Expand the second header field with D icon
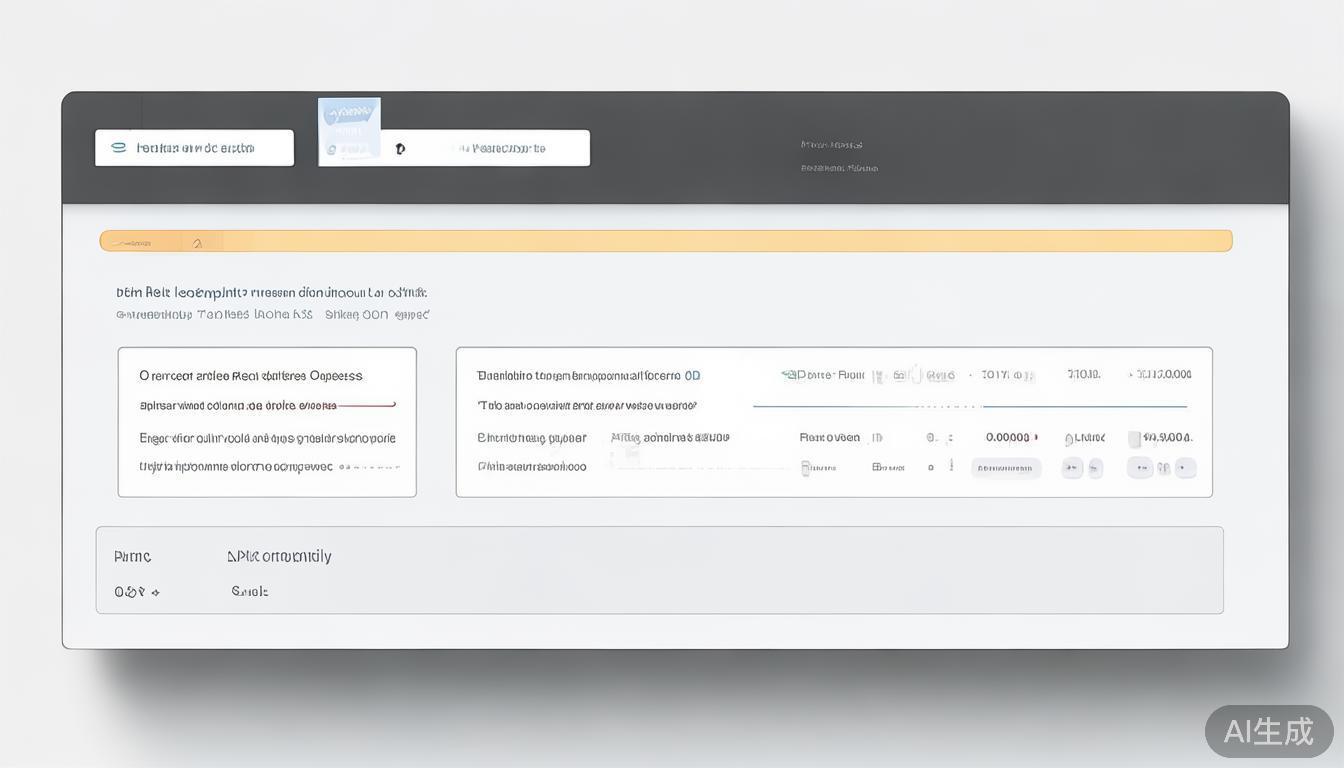This screenshot has height=768, width=1344. click(x=490, y=148)
